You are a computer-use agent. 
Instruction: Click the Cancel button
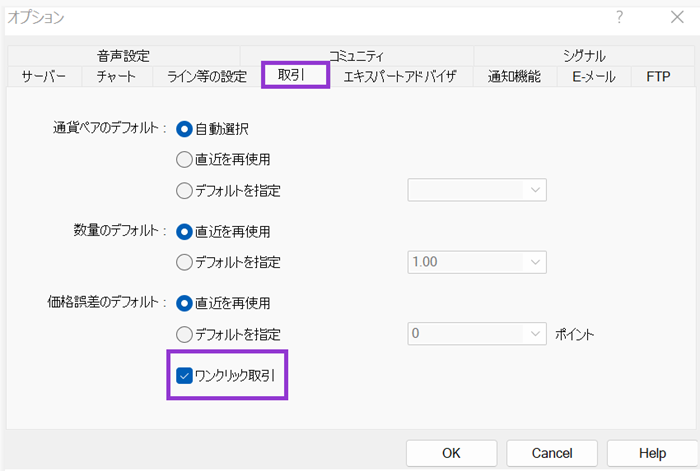coord(552,453)
